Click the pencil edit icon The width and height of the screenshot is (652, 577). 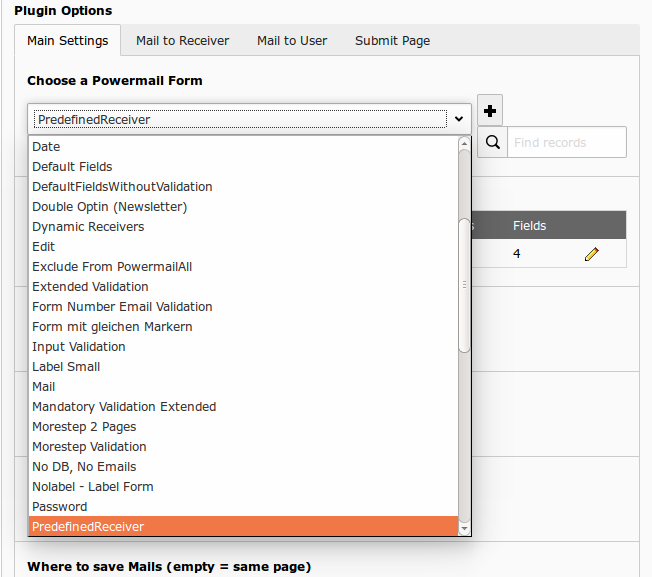(x=591, y=255)
